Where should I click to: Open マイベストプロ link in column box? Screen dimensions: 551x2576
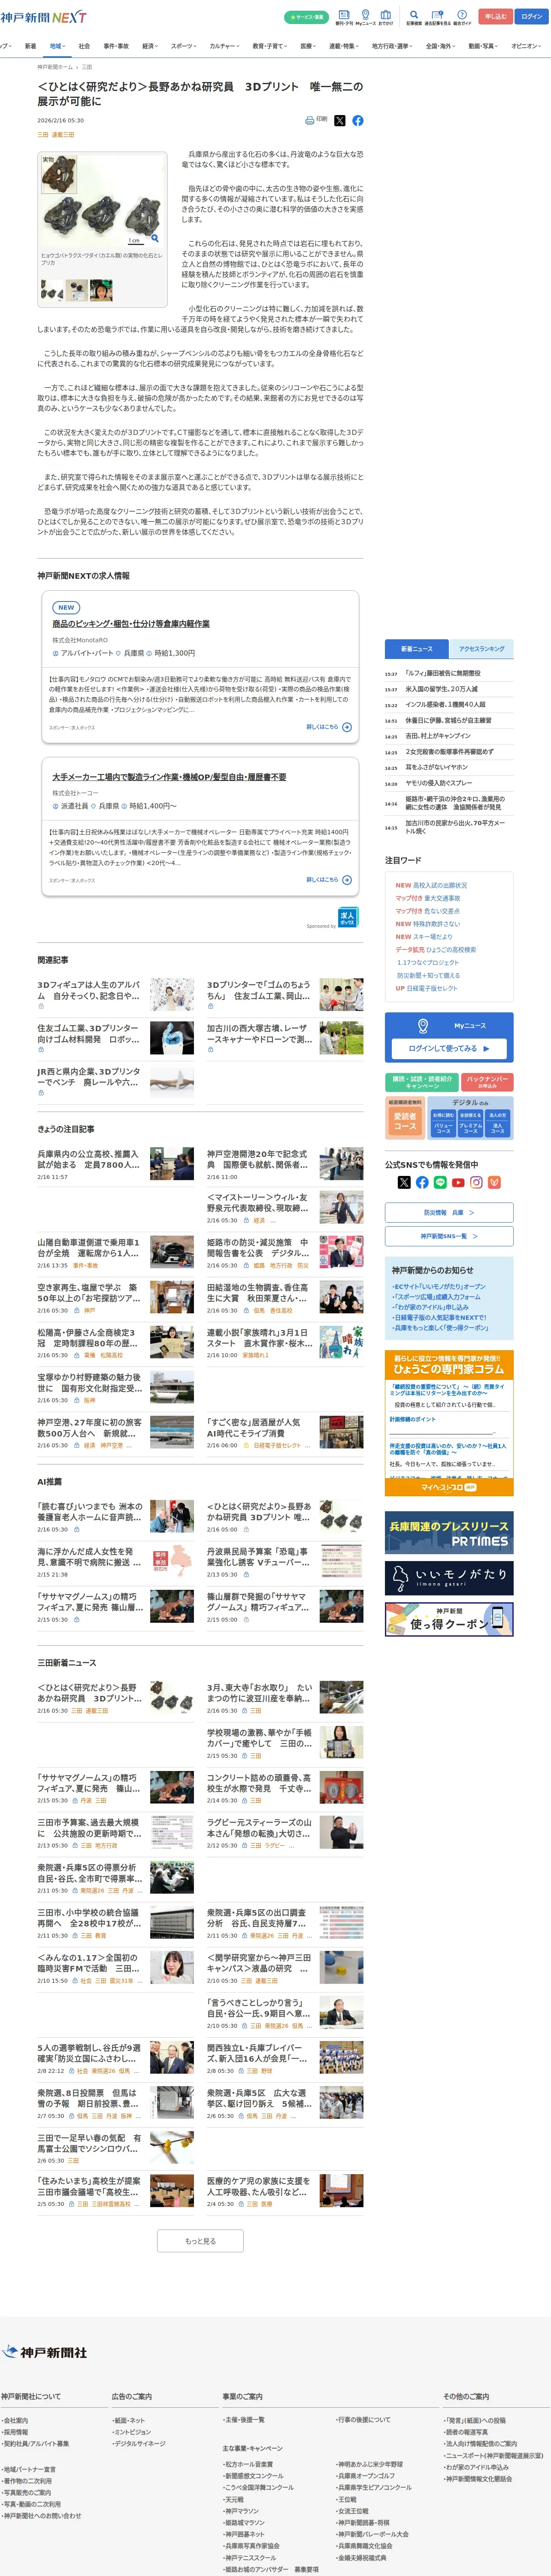click(x=449, y=1487)
